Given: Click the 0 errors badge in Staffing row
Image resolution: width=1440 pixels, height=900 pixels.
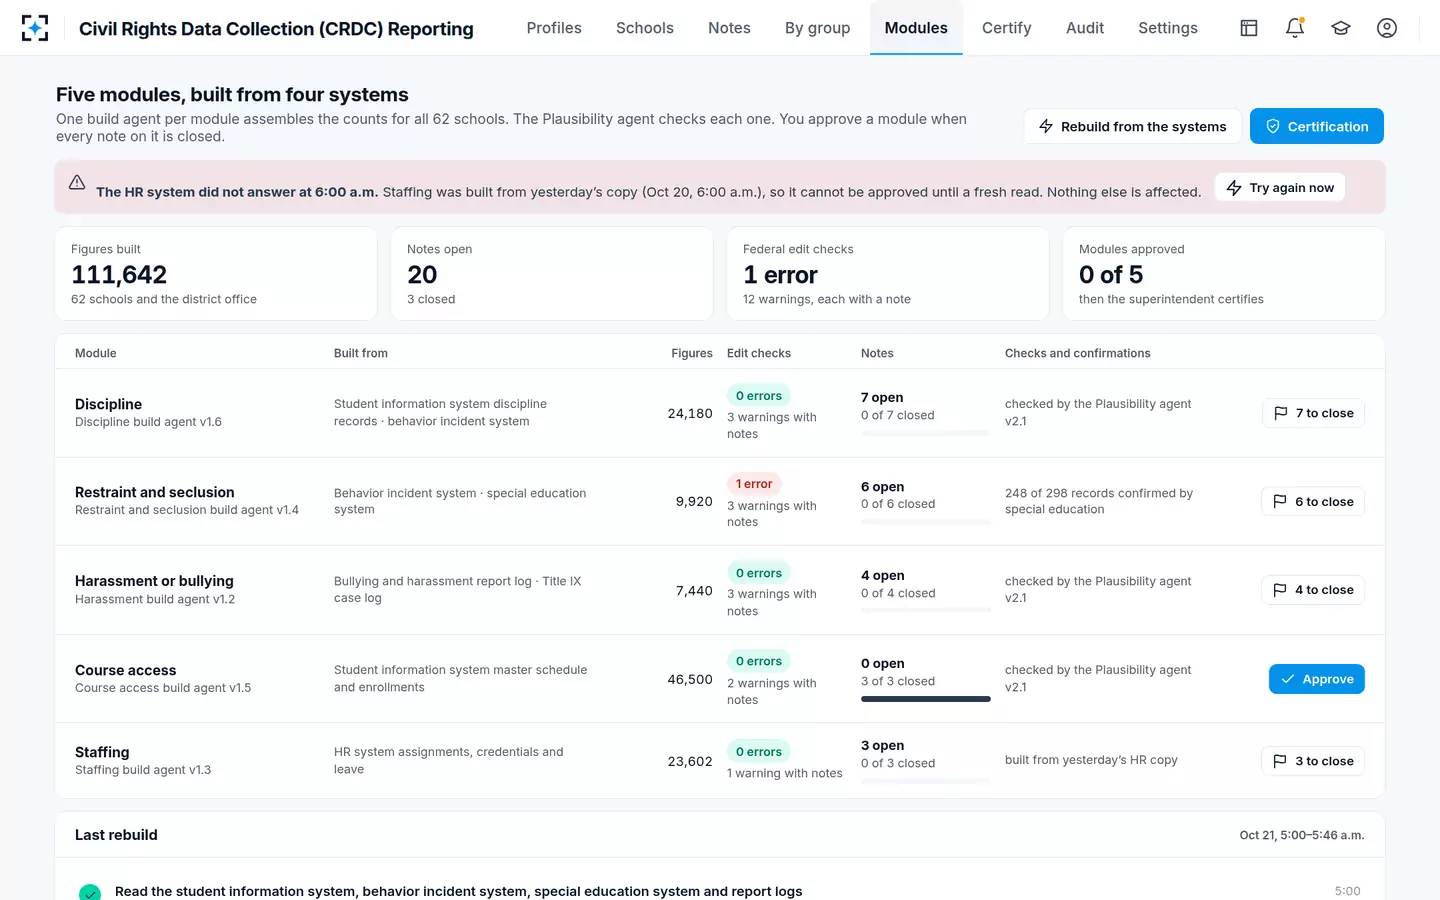Looking at the screenshot, I should pos(759,752).
